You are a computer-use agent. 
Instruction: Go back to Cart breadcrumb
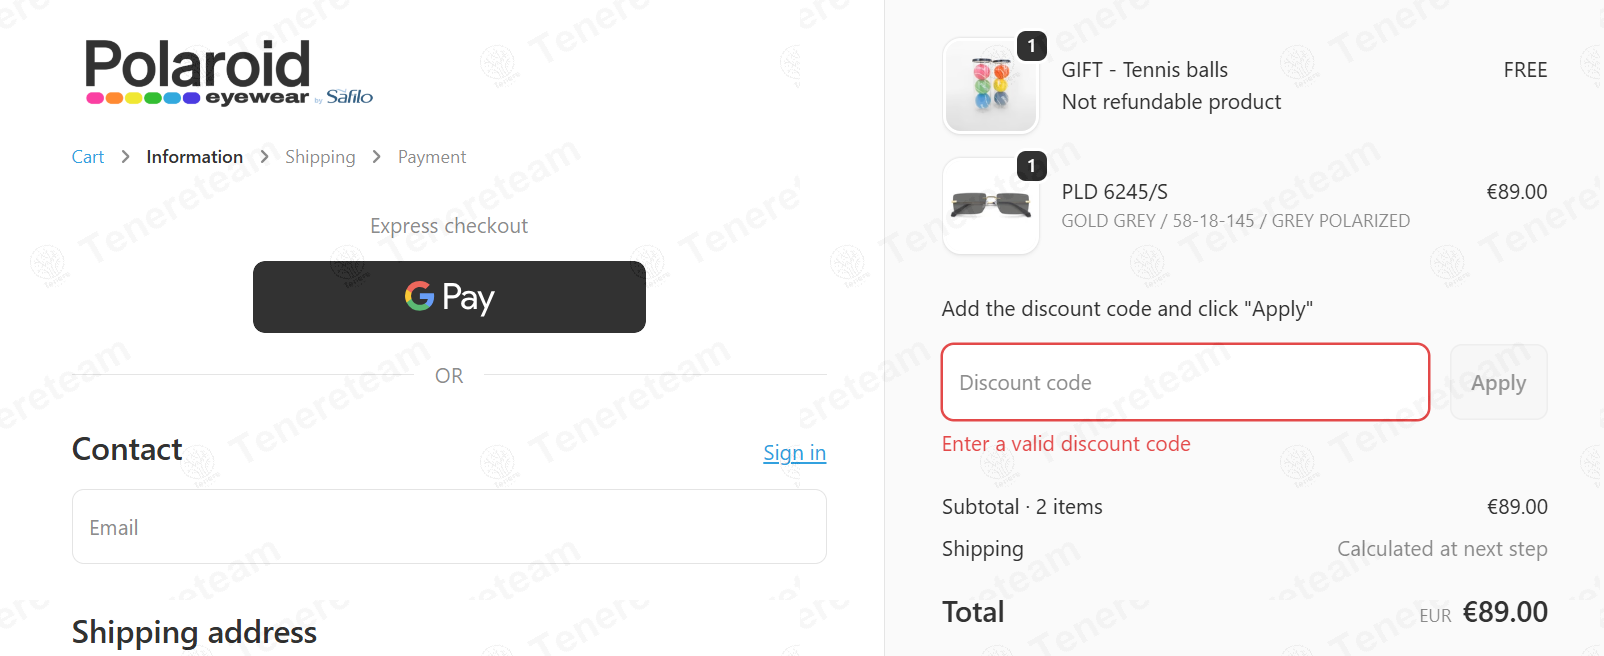coord(88,157)
